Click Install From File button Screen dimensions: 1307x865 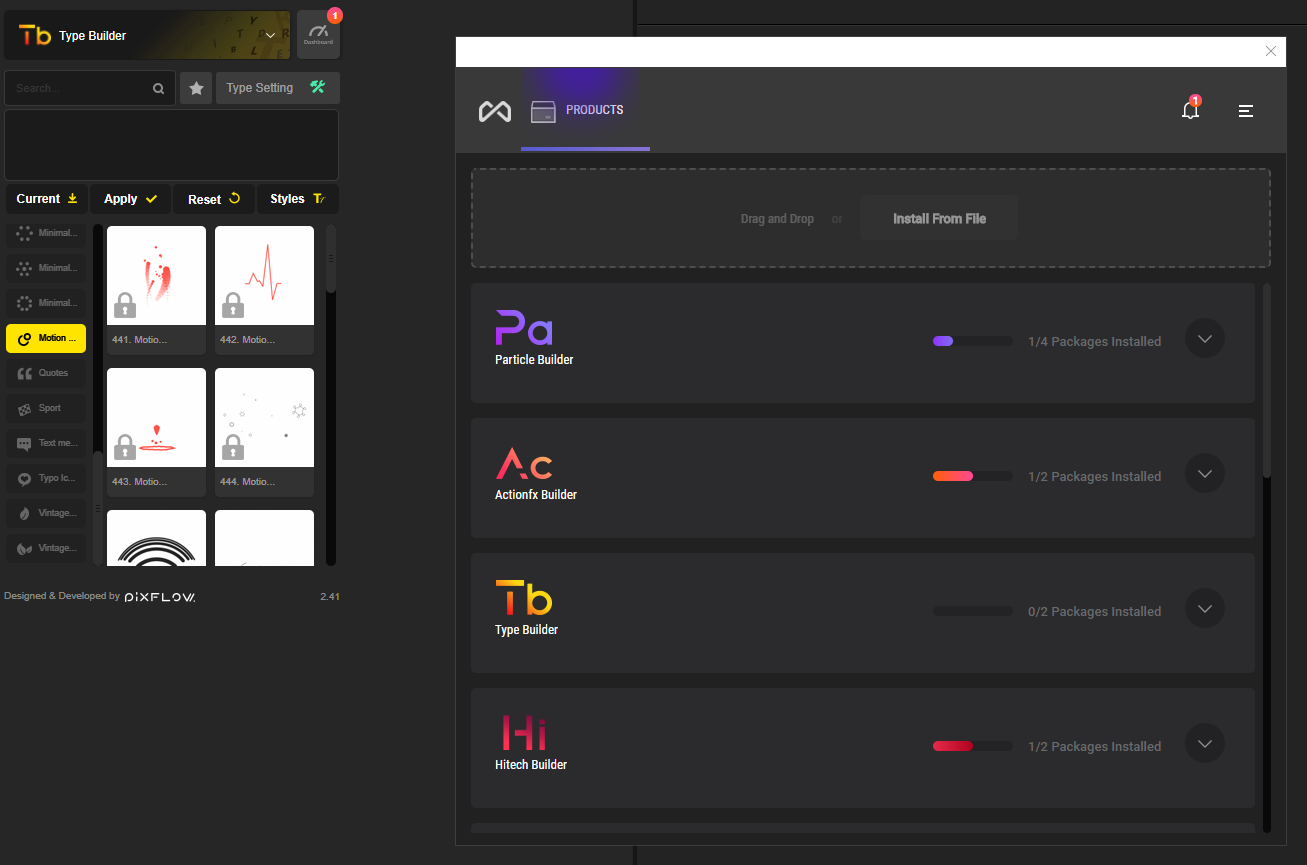(939, 218)
